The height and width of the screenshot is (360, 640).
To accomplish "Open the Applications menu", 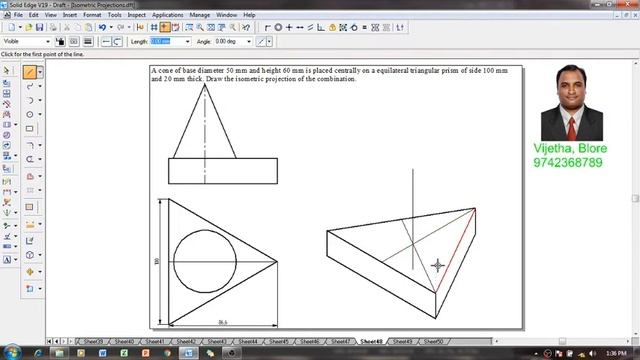I will click(167, 15).
